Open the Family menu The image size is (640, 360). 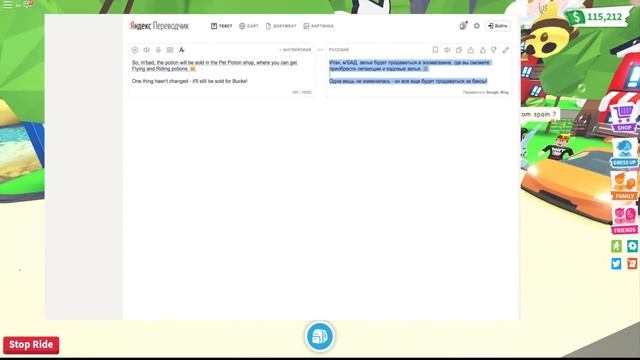(x=624, y=186)
